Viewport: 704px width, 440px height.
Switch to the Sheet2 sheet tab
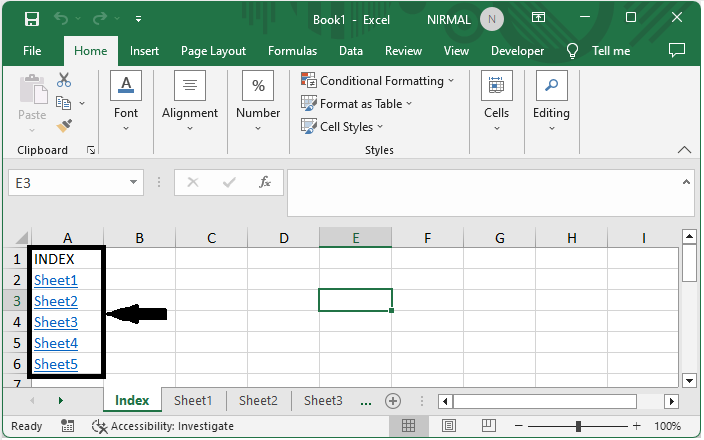(x=258, y=400)
